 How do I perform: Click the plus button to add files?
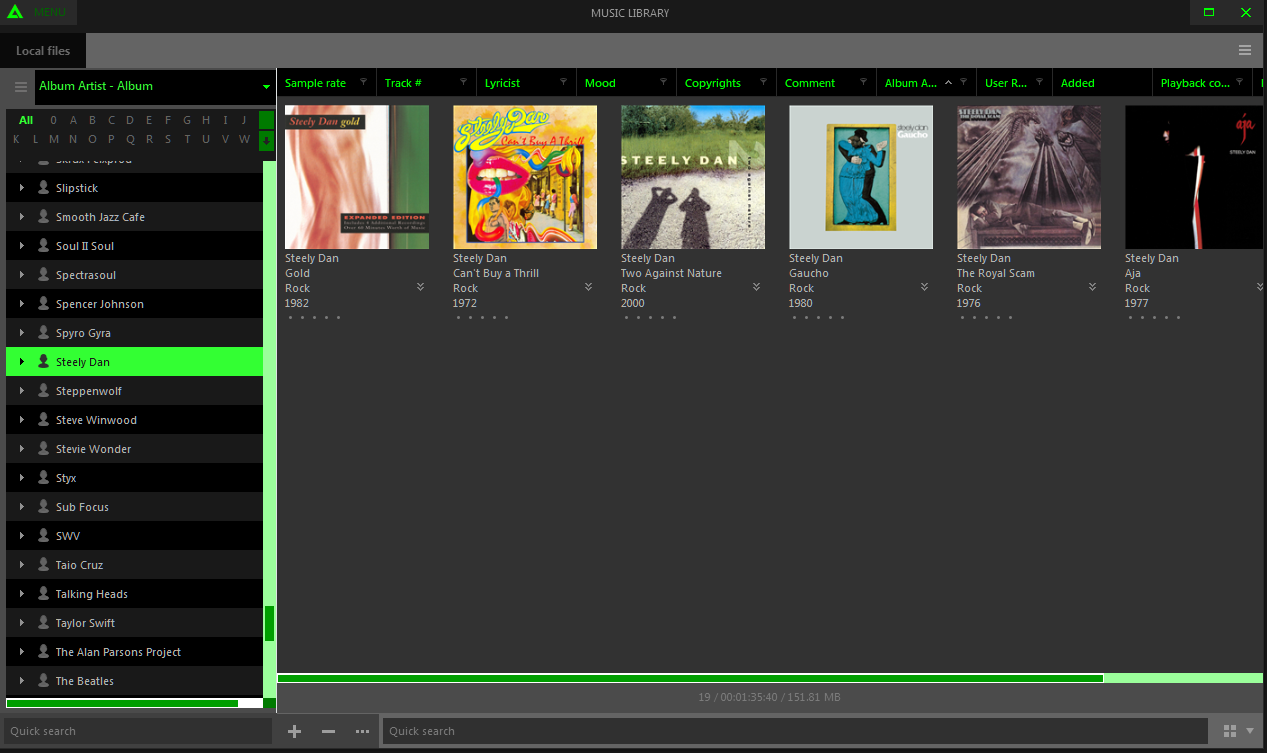(294, 731)
